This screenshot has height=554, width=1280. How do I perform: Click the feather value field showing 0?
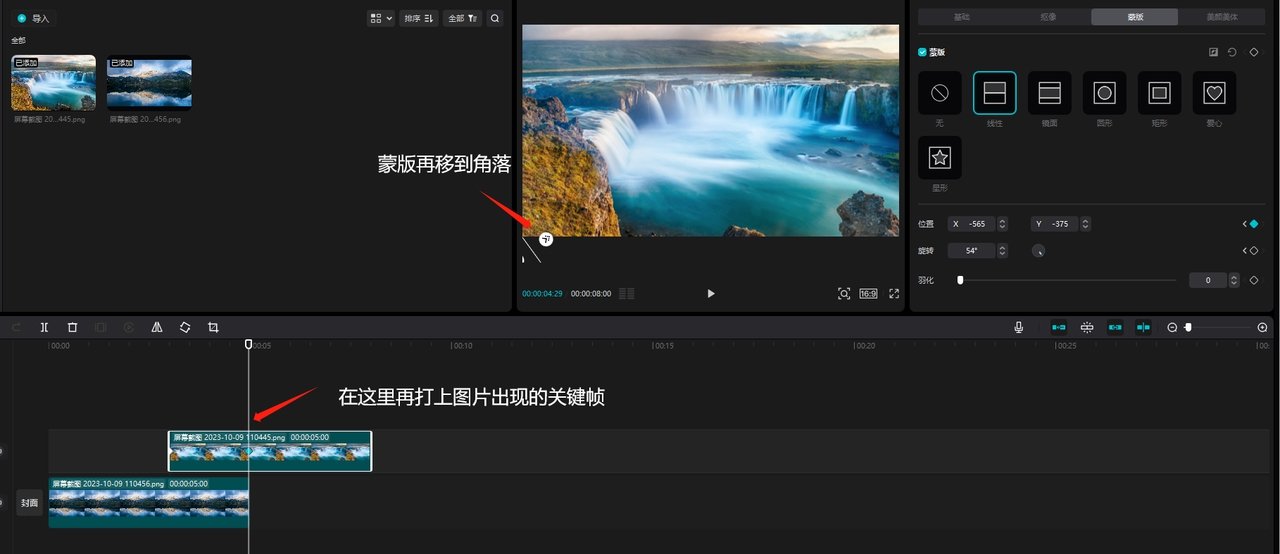pyautogui.click(x=1208, y=280)
